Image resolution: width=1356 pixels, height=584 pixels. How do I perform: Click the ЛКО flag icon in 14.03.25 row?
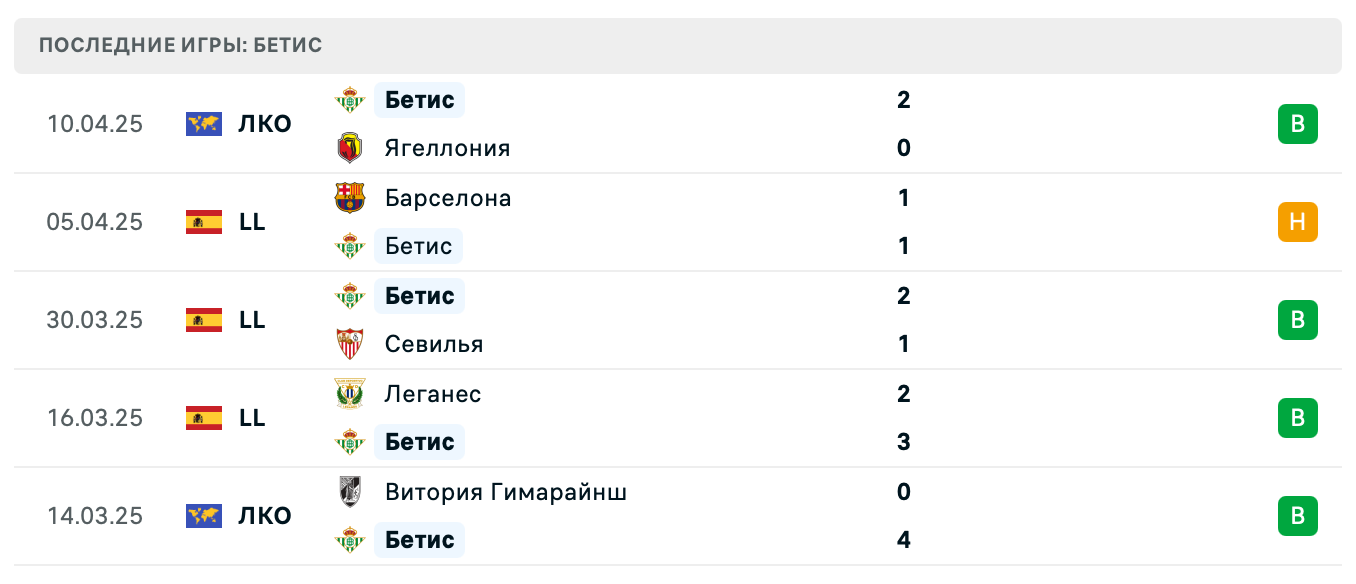[x=204, y=516]
